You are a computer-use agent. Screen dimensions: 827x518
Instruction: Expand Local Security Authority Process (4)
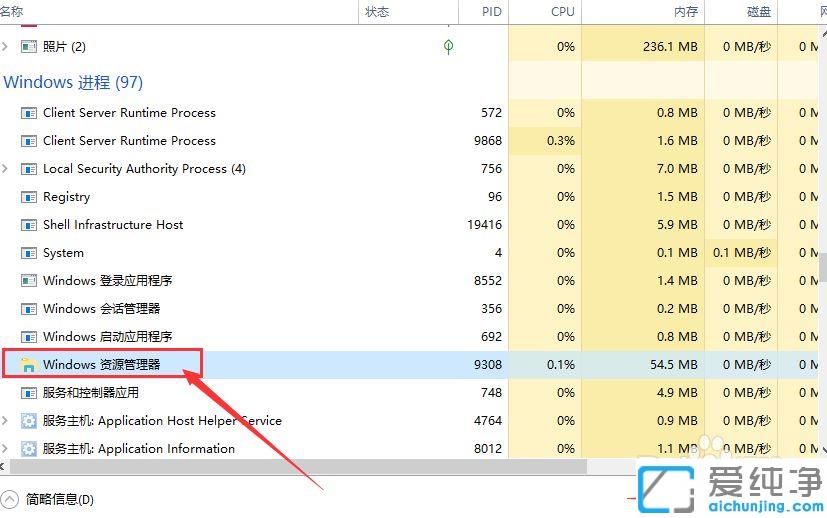coord(6,169)
